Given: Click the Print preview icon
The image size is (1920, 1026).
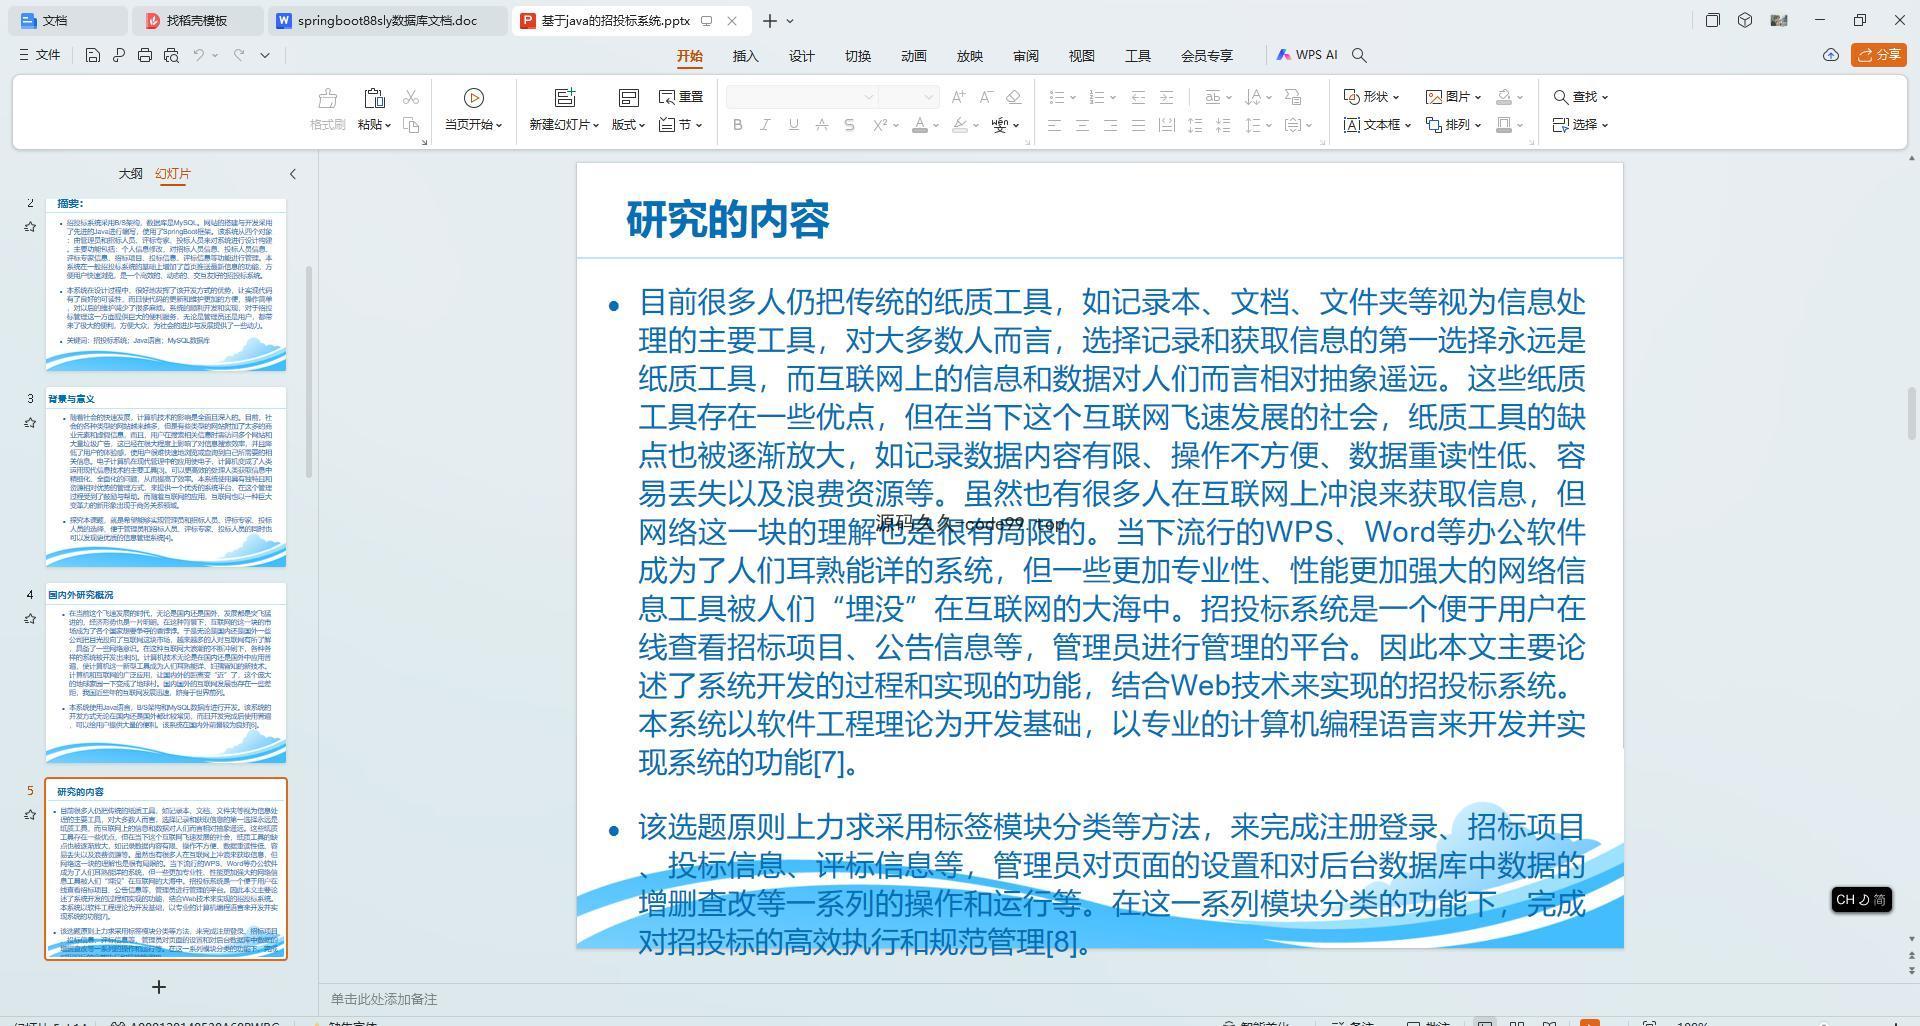Looking at the screenshot, I should (171, 55).
